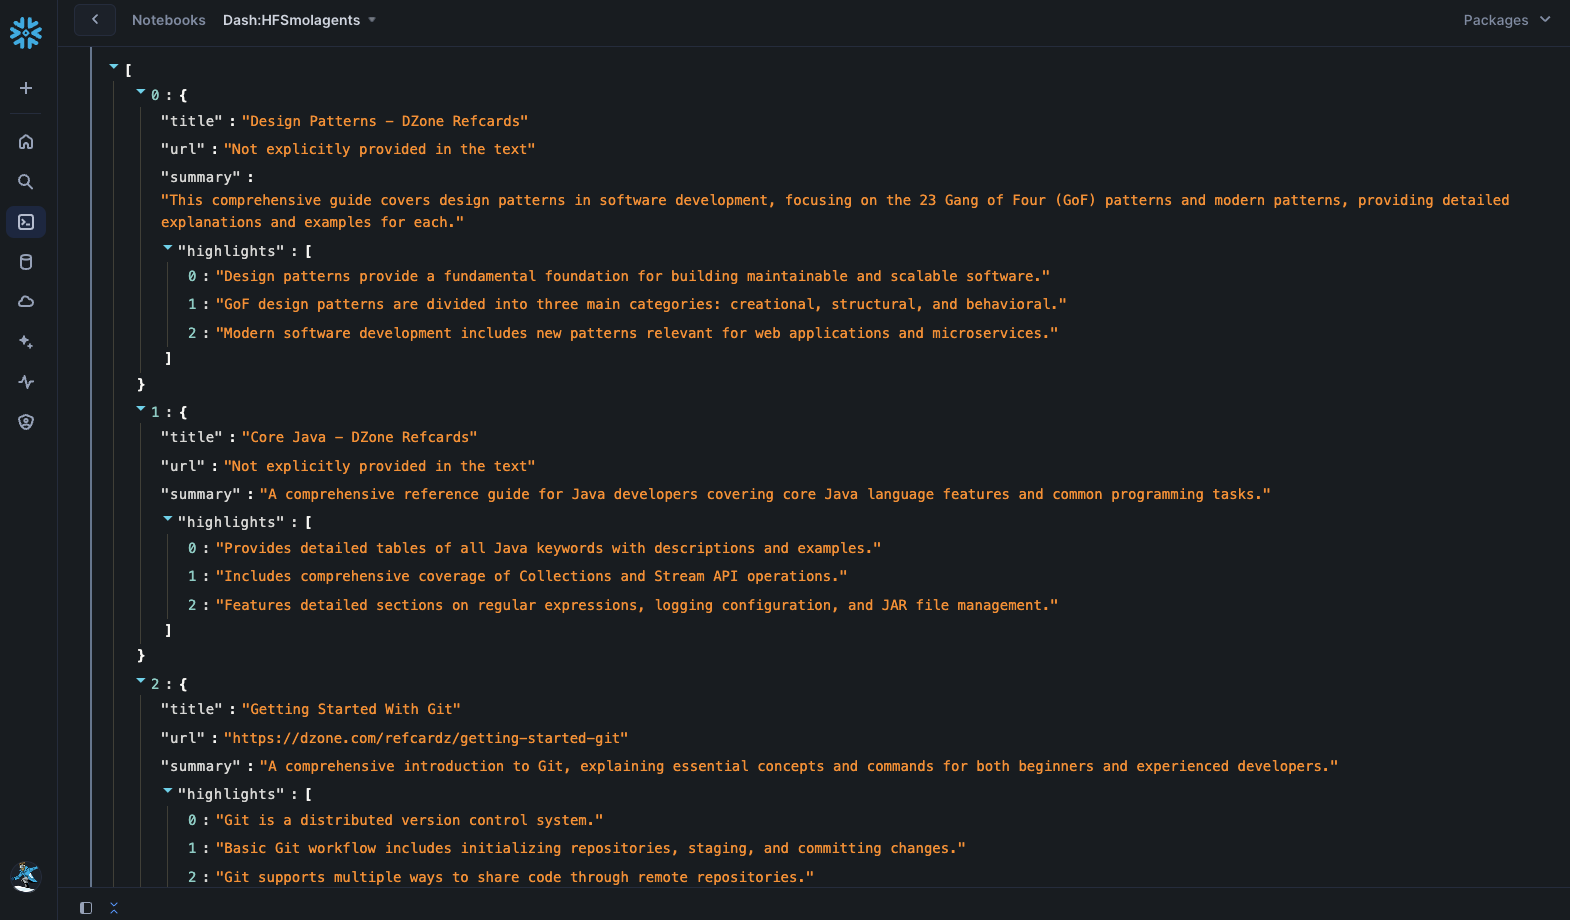Click highlight about sharing code through remote repositories
The width and height of the screenshot is (1570, 920).
coord(515,877)
